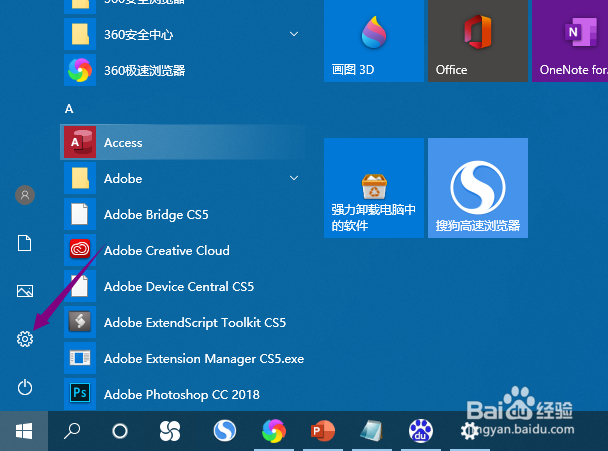Open the Documents icon in Start sidebar
608x451 pixels.
pyautogui.click(x=24, y=243)
